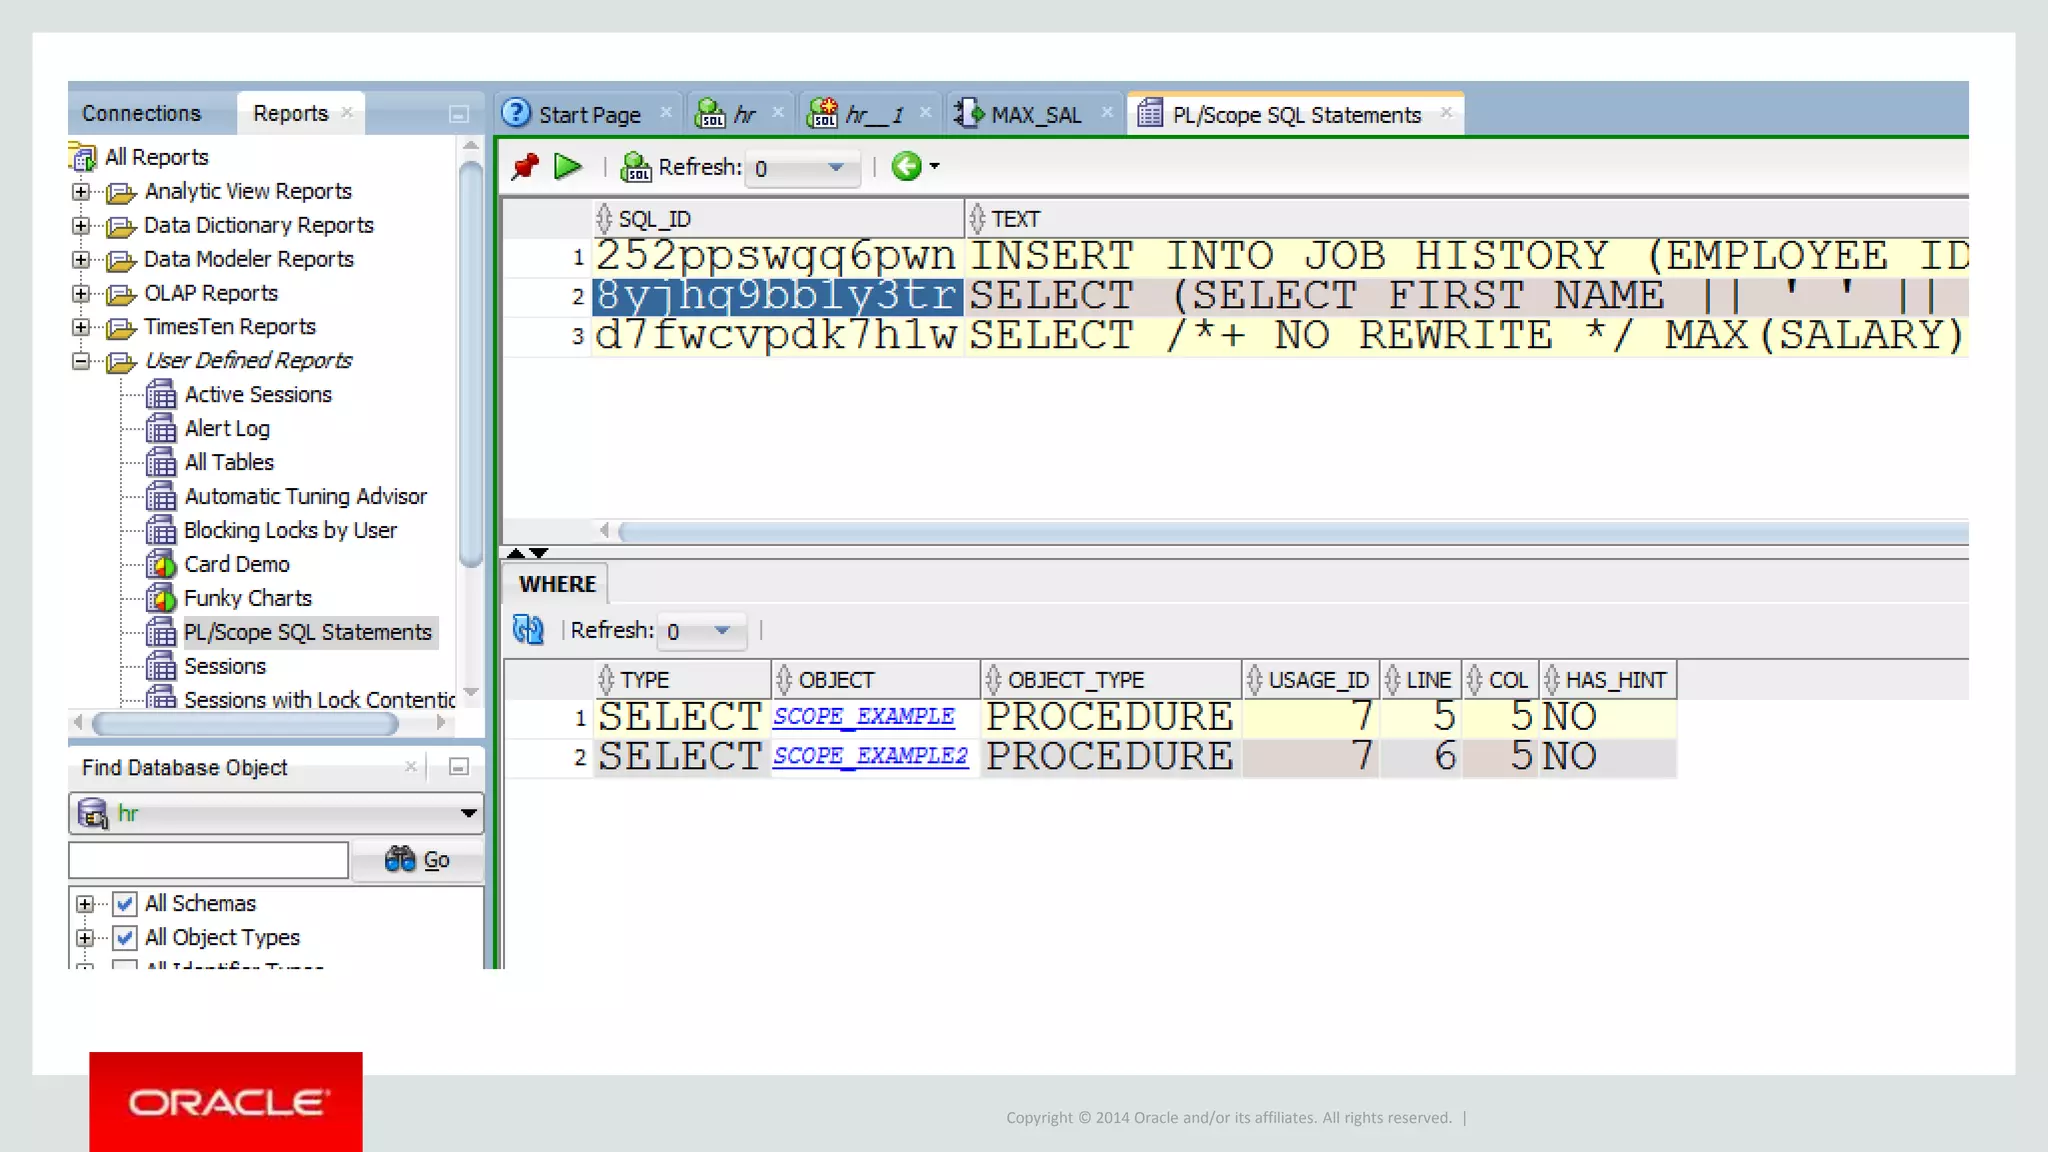Select the highlighted 8yjhq9bb1y3tr cell
The height and width of the screenshot is (1152, 2048).
pos(776,296)
